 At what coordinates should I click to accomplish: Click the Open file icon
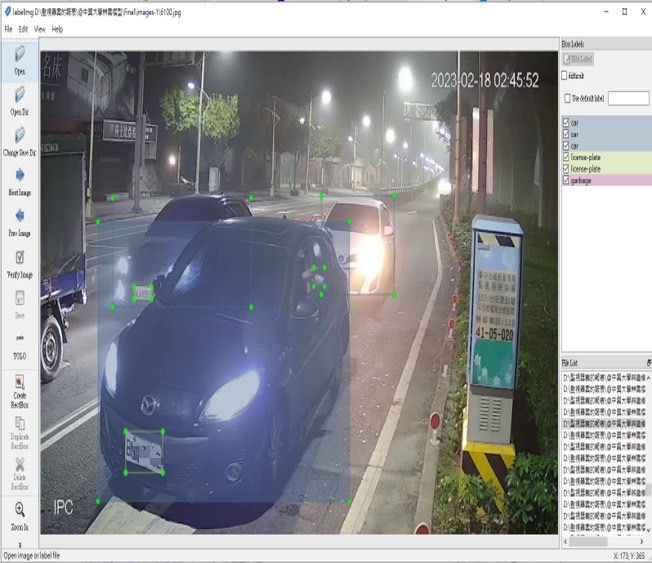tap(20, 56)
